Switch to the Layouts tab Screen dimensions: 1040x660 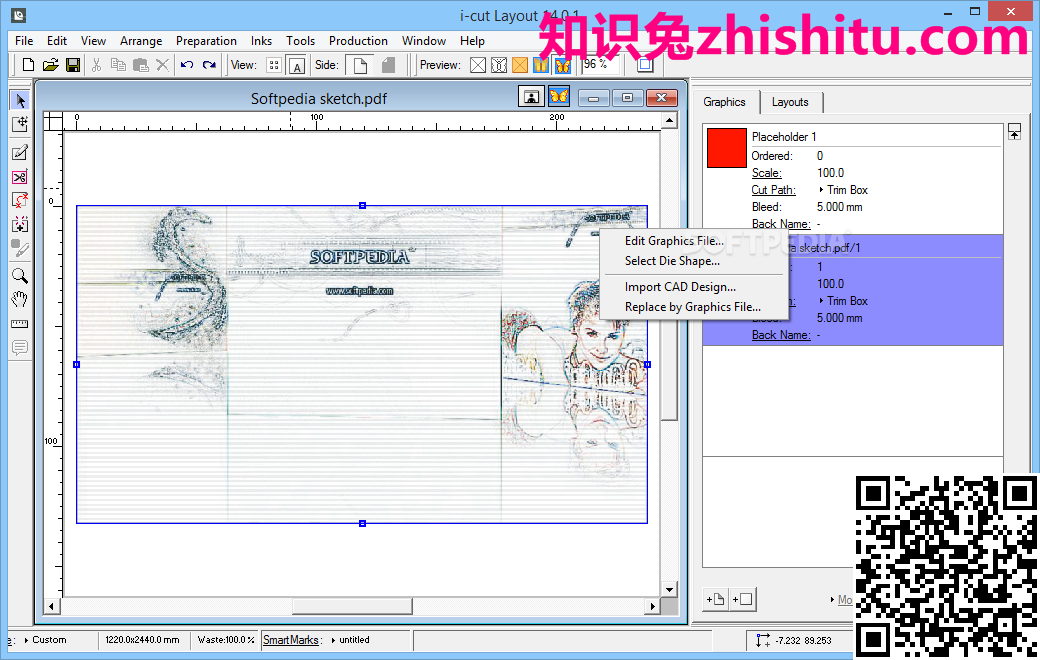pos(790,102)
